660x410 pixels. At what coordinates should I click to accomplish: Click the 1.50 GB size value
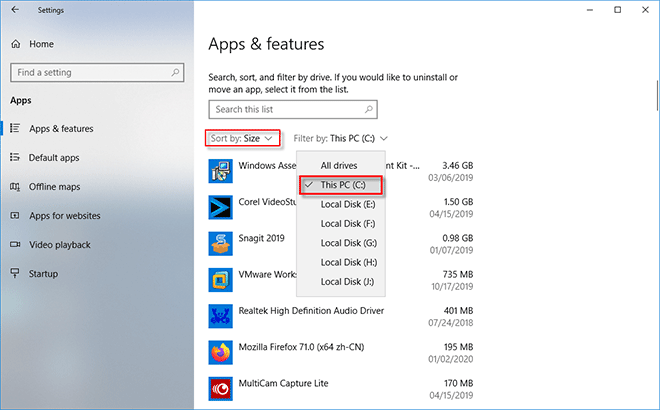click(x=458, y=202)
